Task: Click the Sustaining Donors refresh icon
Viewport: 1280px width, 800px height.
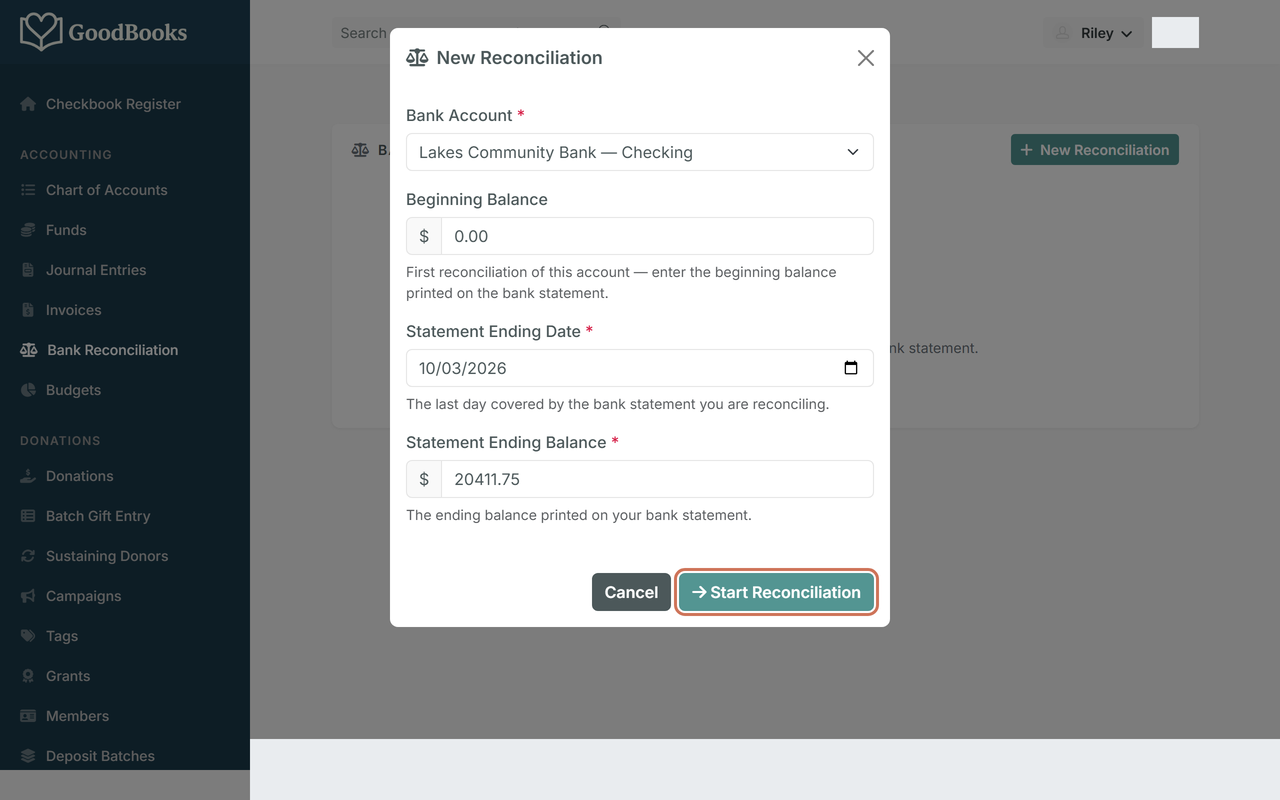Action: click(x=28, y=556)
